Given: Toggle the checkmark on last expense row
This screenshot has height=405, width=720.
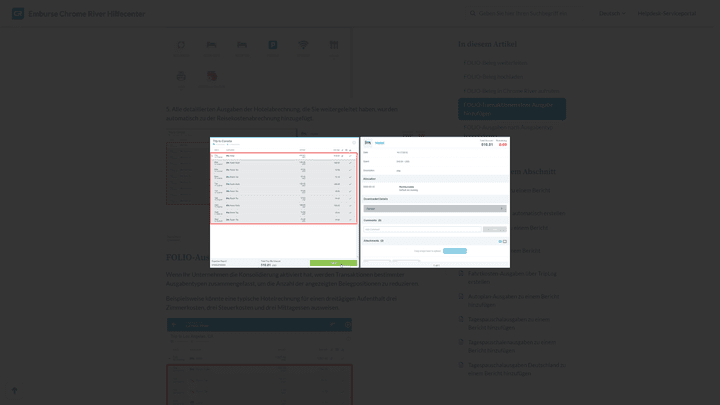Looking at the screenshot, I should 349,219.
